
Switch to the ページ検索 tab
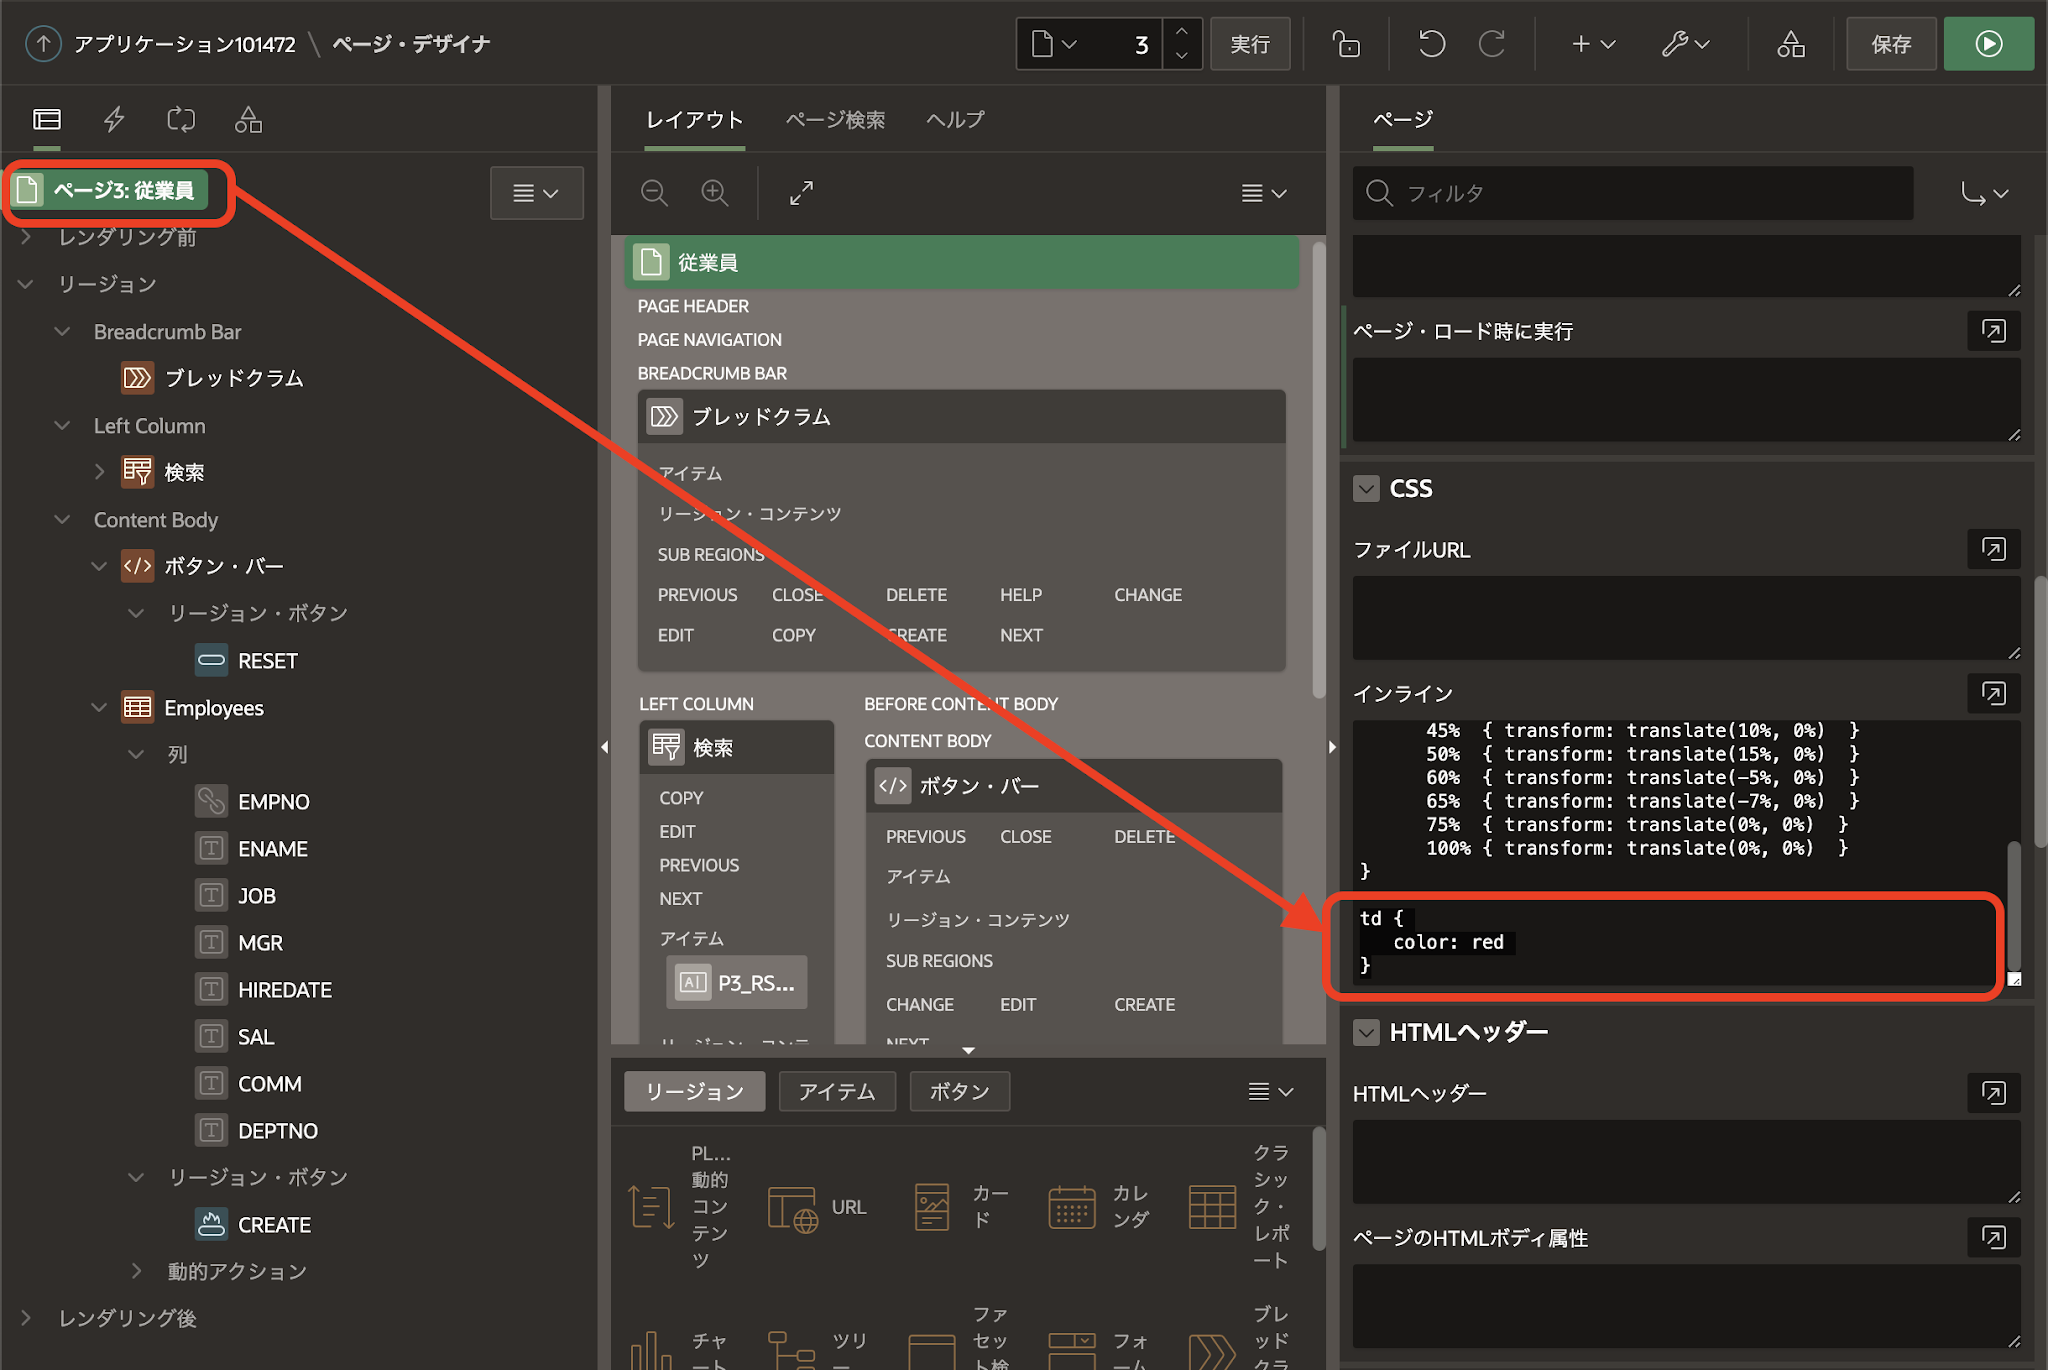835,120
